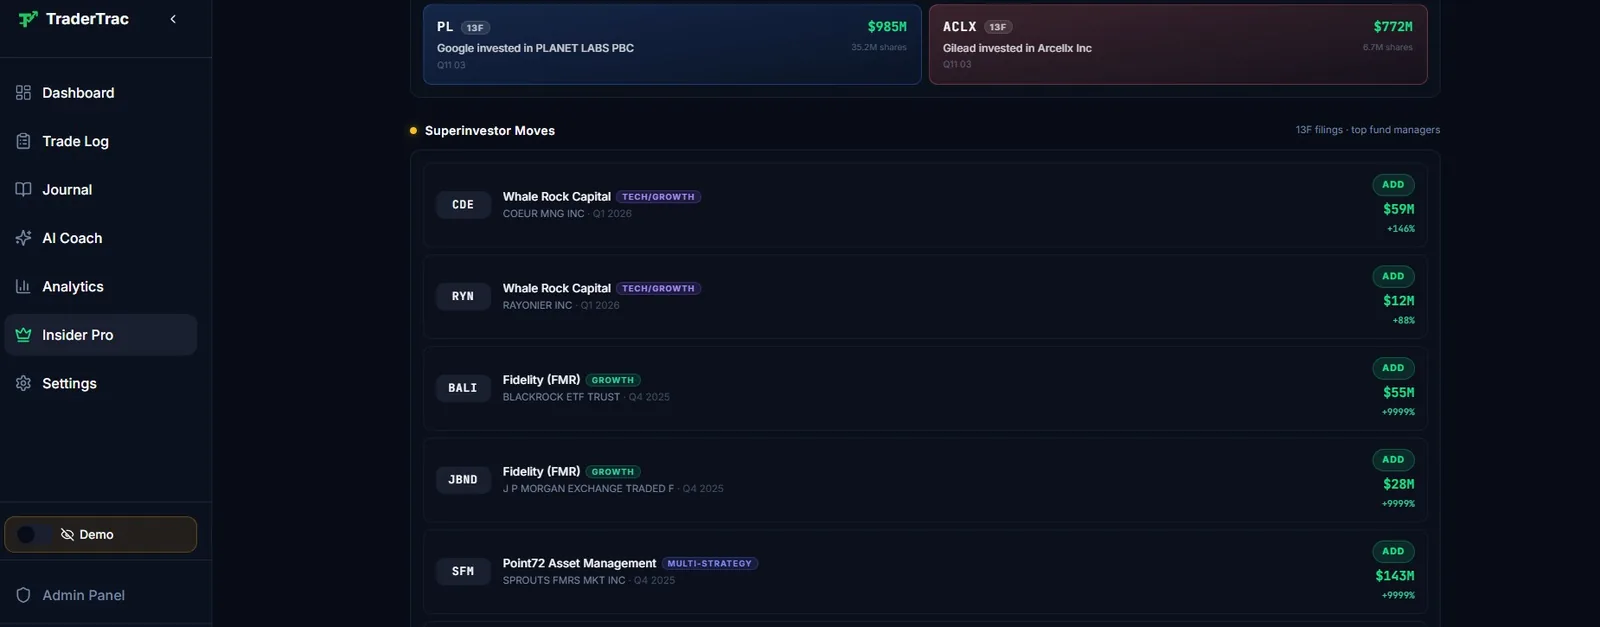This screenshot has width=1600, height=627.
Task: Click the +88% change on RYN row
Action: pos(1404,321)
